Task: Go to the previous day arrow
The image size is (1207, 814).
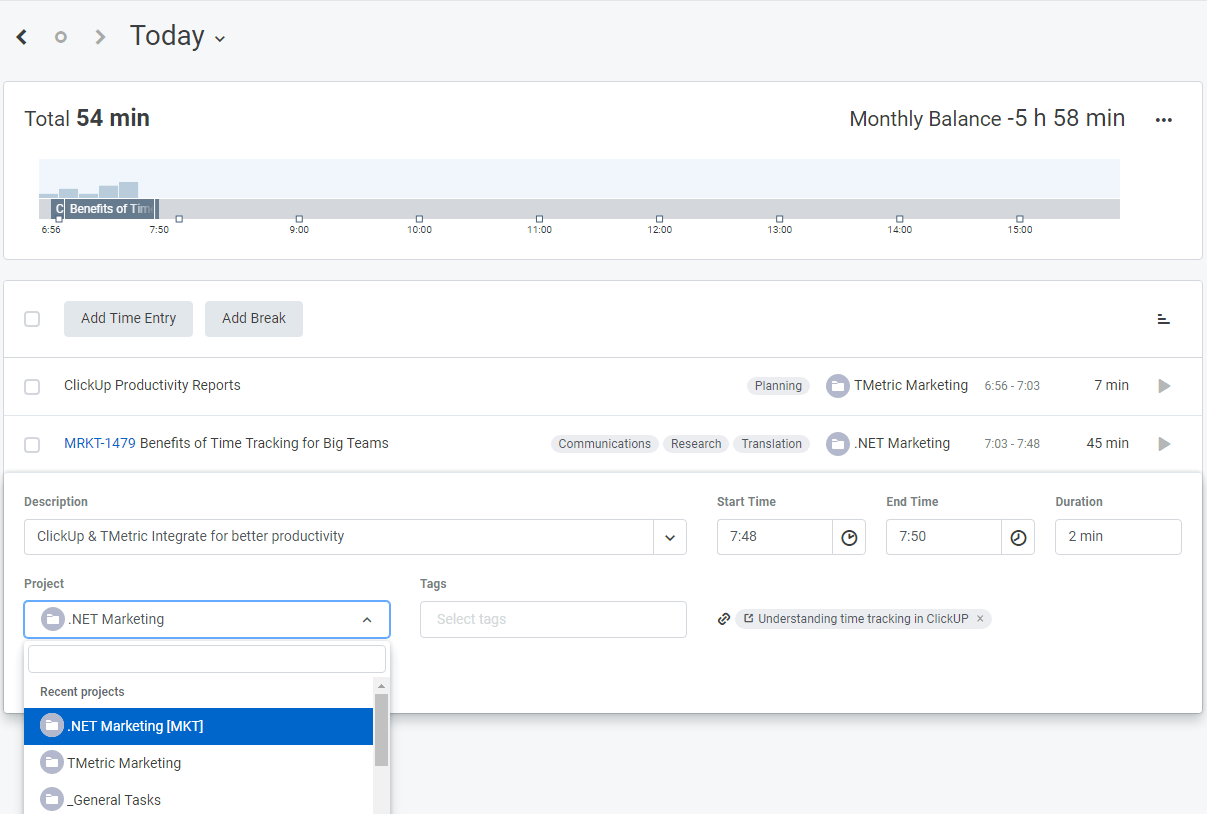Action: point(22,37)
